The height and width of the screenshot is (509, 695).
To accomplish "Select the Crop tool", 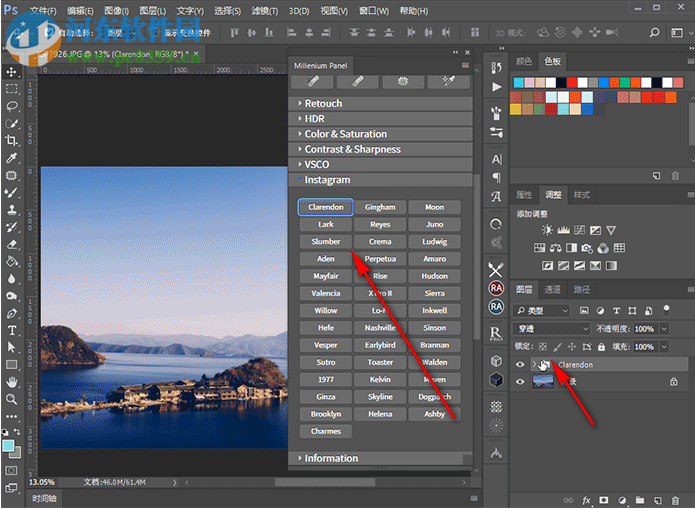I will point(12,140).
